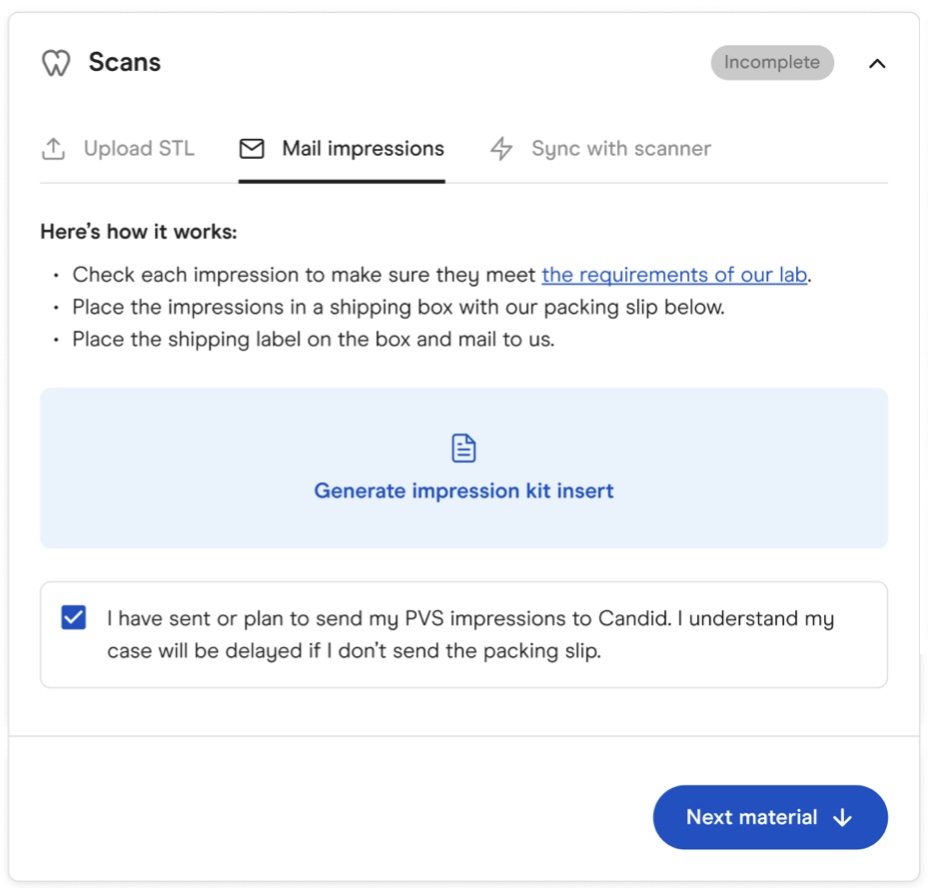This screenshot has height=888, width=932.
Task: Click the Next material button
Action: (x=770, y=817)
